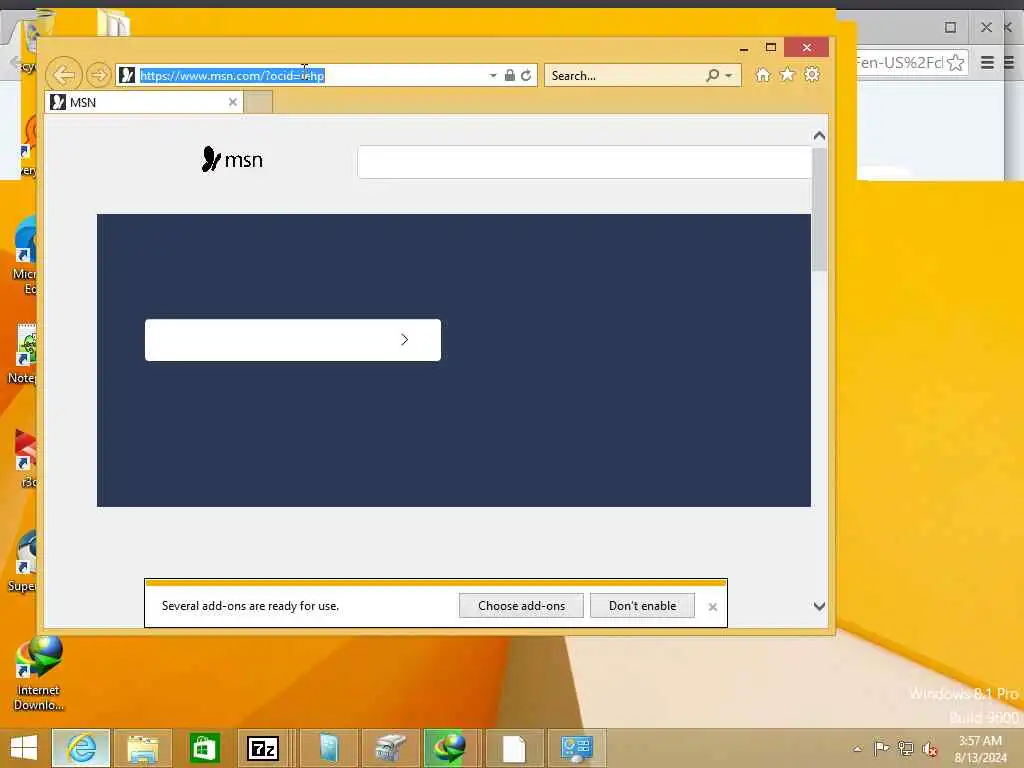
Task: Open the light blue folder taskbar icon
Action: 328,748
